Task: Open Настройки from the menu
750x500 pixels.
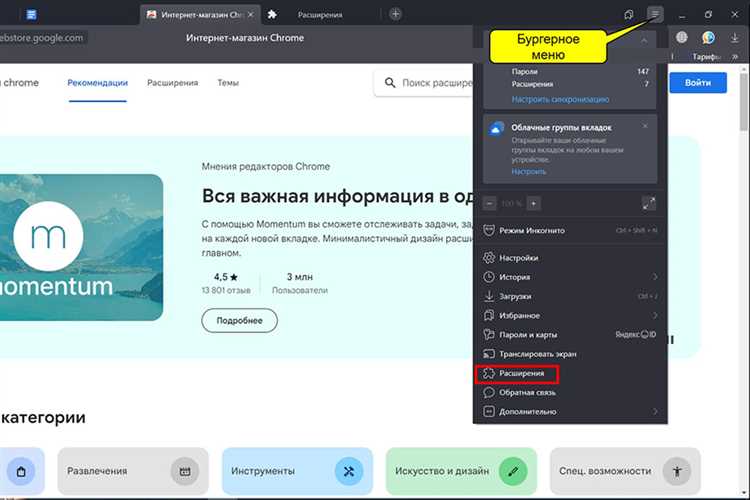Action: tap(518, 258)
